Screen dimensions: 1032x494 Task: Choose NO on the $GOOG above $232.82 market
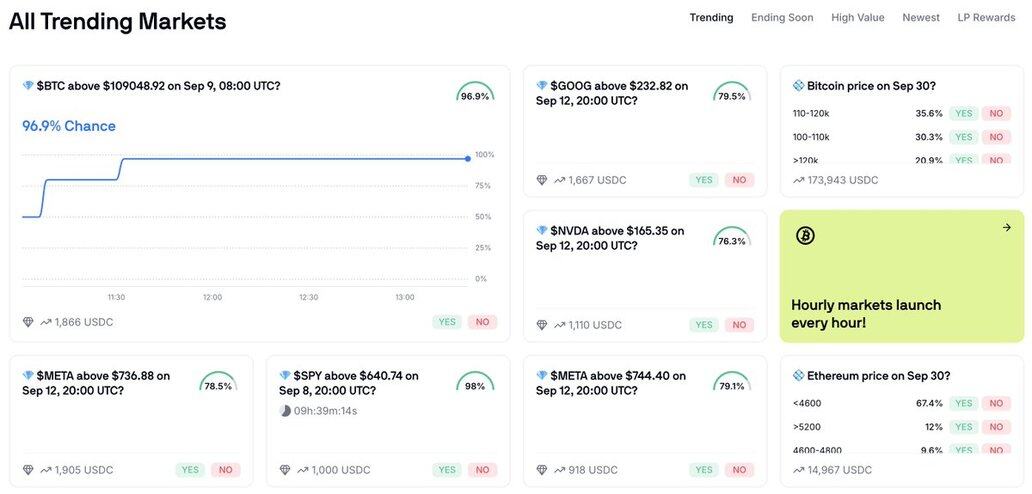[x=739, y=180]
